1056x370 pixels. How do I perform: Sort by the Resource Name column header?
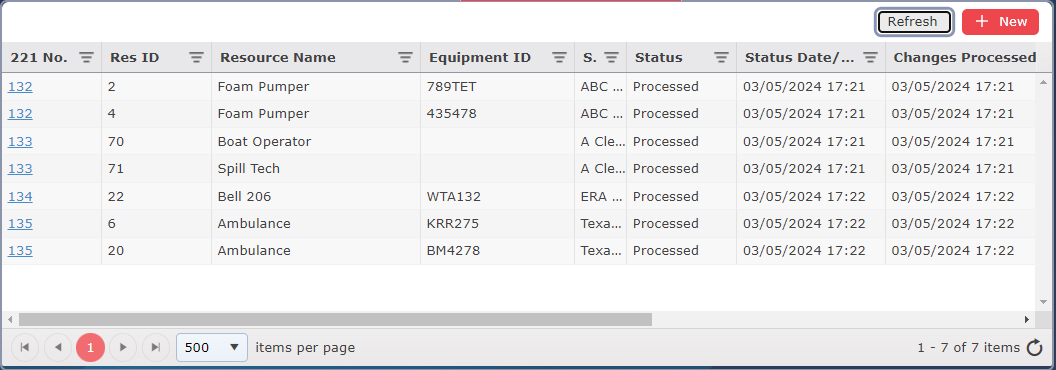277,58
